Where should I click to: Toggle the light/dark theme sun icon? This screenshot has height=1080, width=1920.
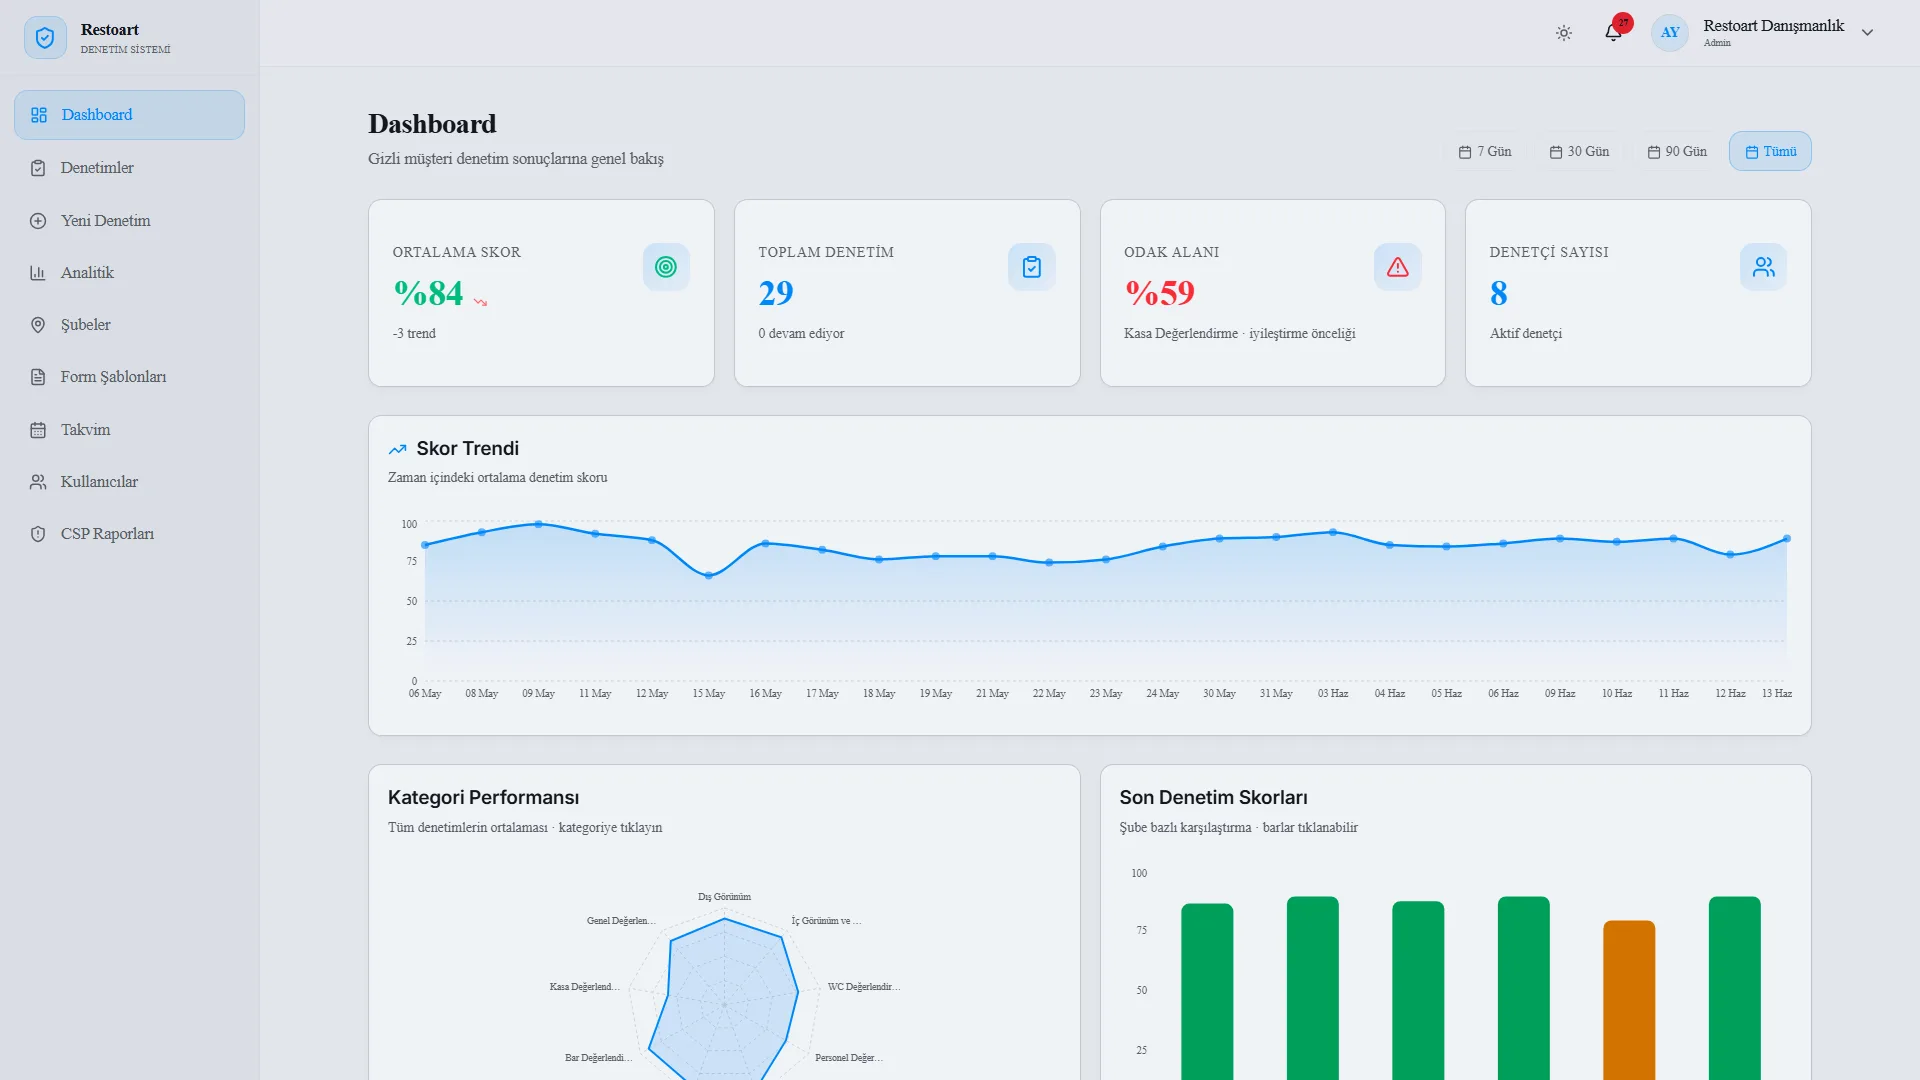[x=1564, y=33]
